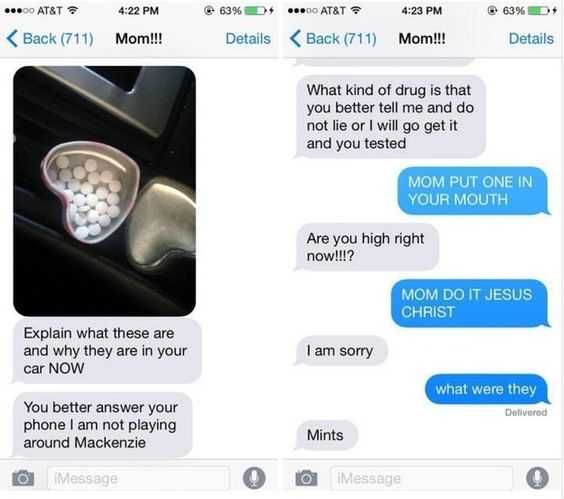
Task: Tap the Wi-Fi icon in right status bar
Action: (356, 10)
